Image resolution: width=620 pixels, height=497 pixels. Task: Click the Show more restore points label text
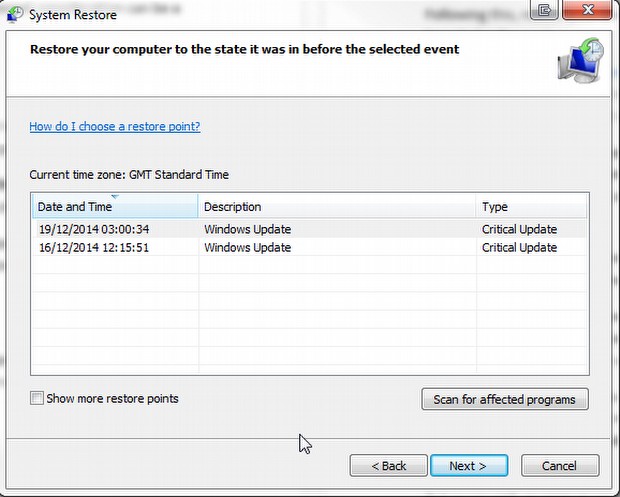tap(112, 398)
